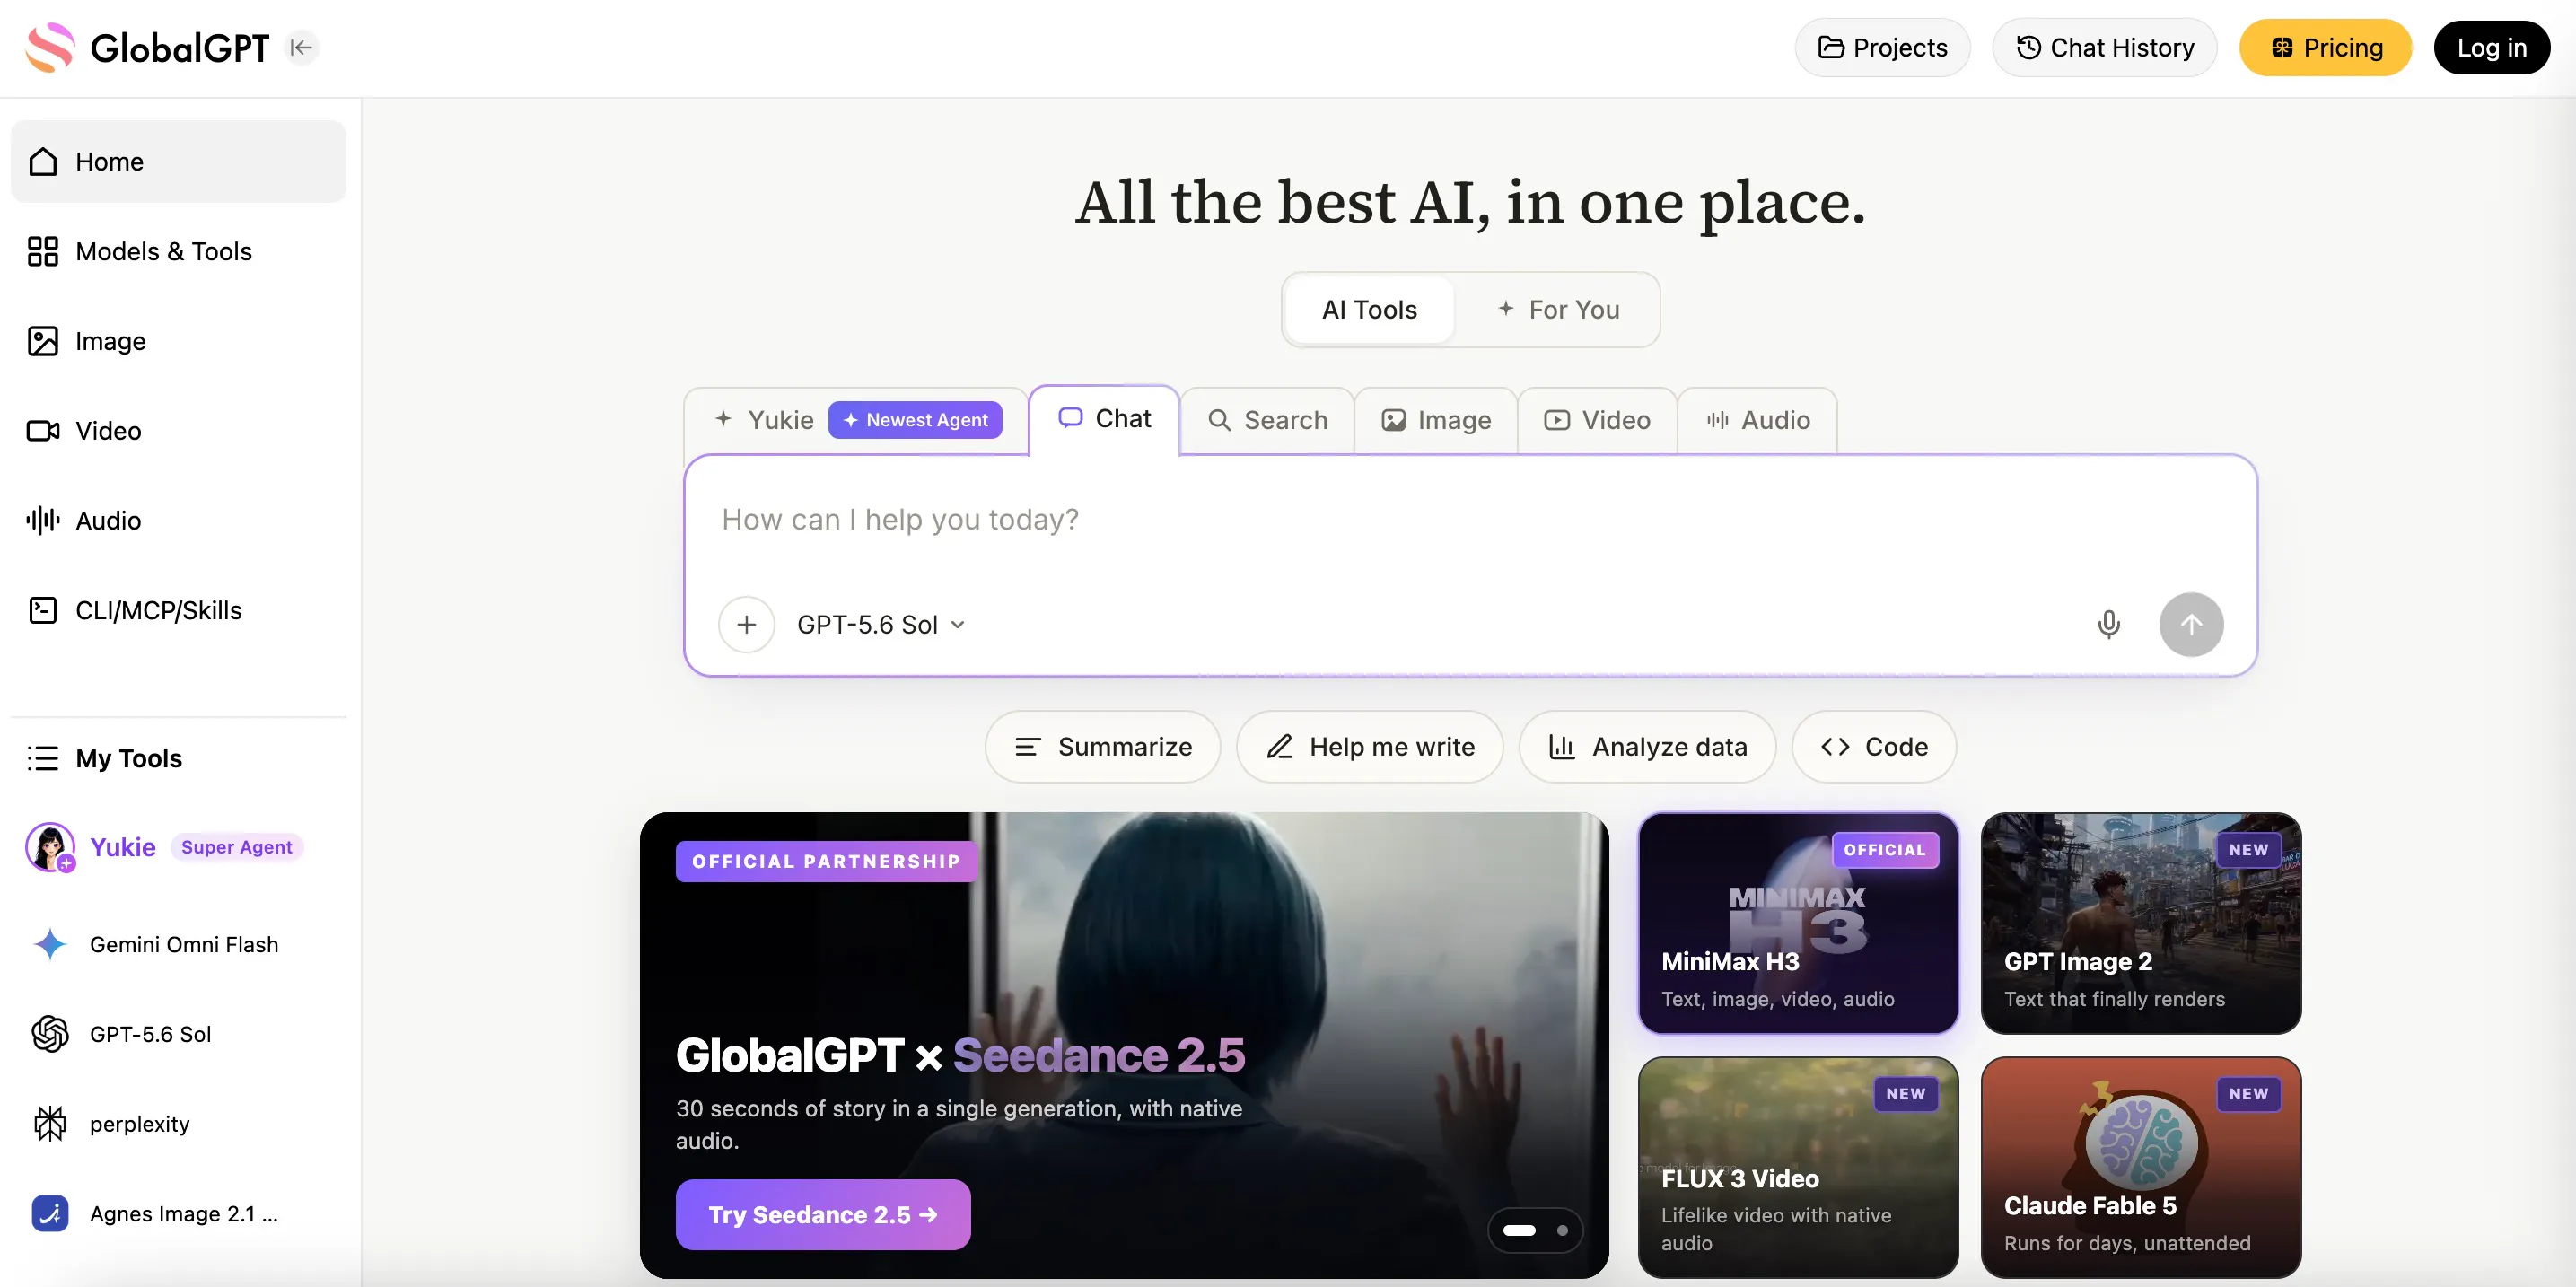Screen dimensions: 2576x1287
Task: Click OFFICIAL badge on MiniMax H3
Action: pyautogui.click(x=1884, y=849)
